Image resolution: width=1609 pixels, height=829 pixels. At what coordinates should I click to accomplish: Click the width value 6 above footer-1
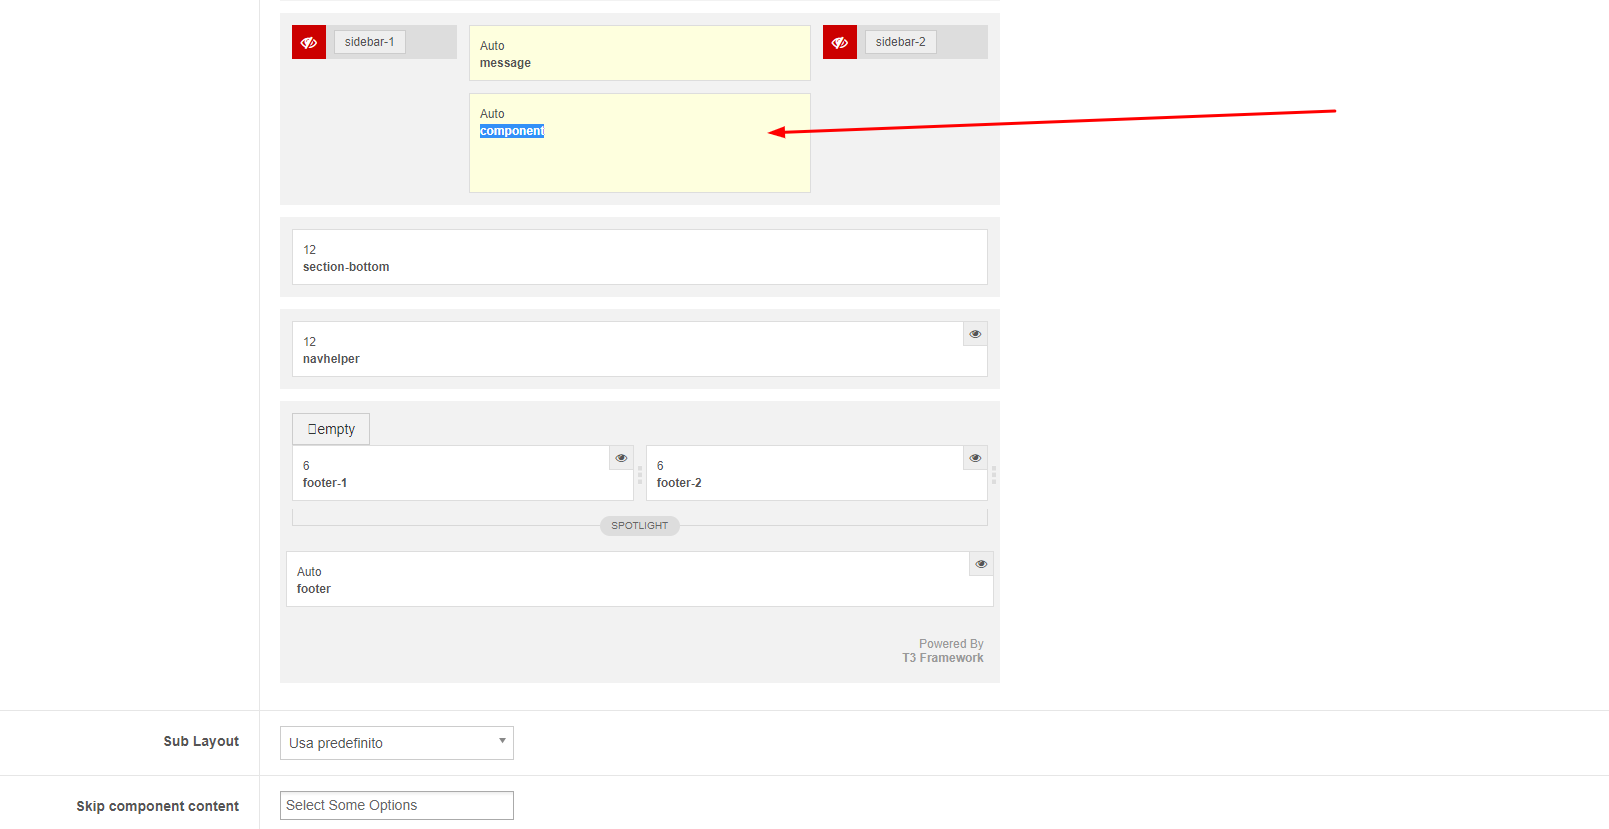pyautogui.click(x=306, y=466)
